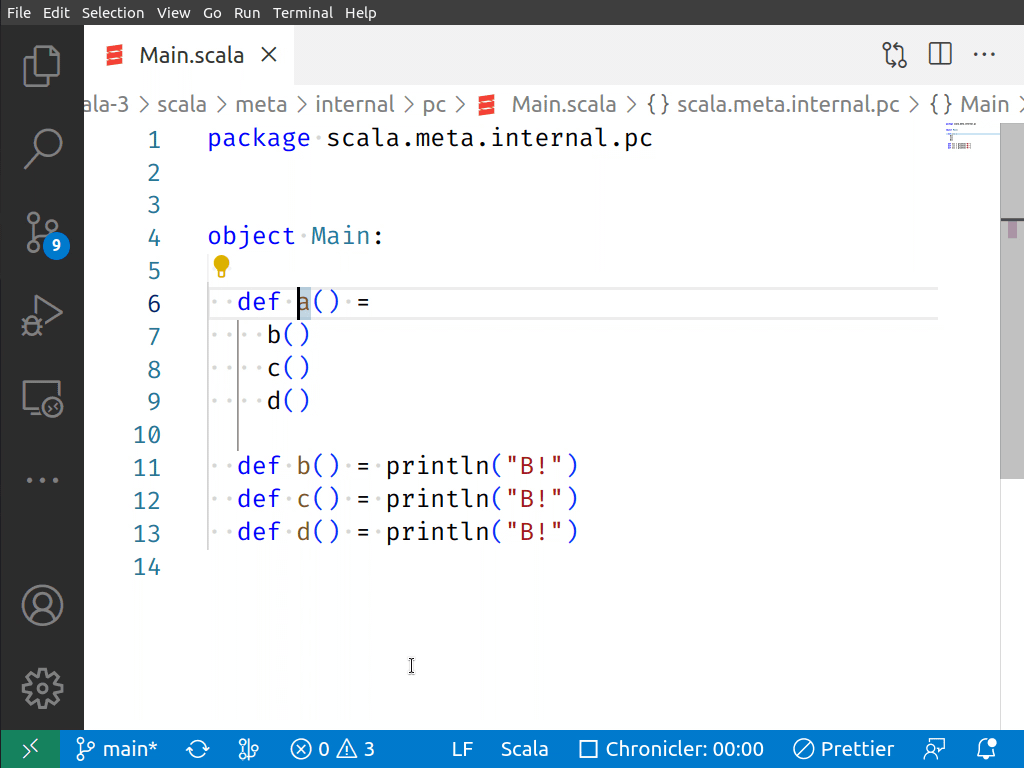Click "B!" string on line 13

(534, 532)
